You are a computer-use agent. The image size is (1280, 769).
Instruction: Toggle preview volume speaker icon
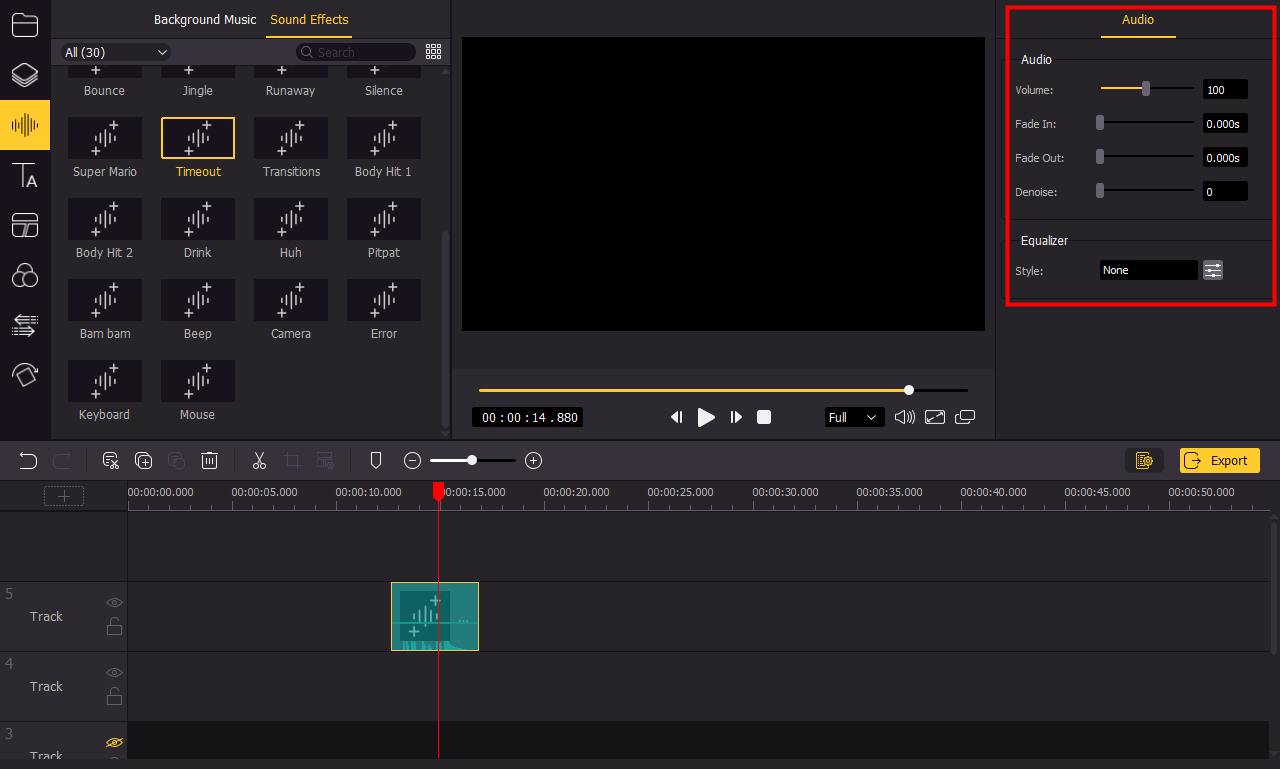[x=905, y=417]
